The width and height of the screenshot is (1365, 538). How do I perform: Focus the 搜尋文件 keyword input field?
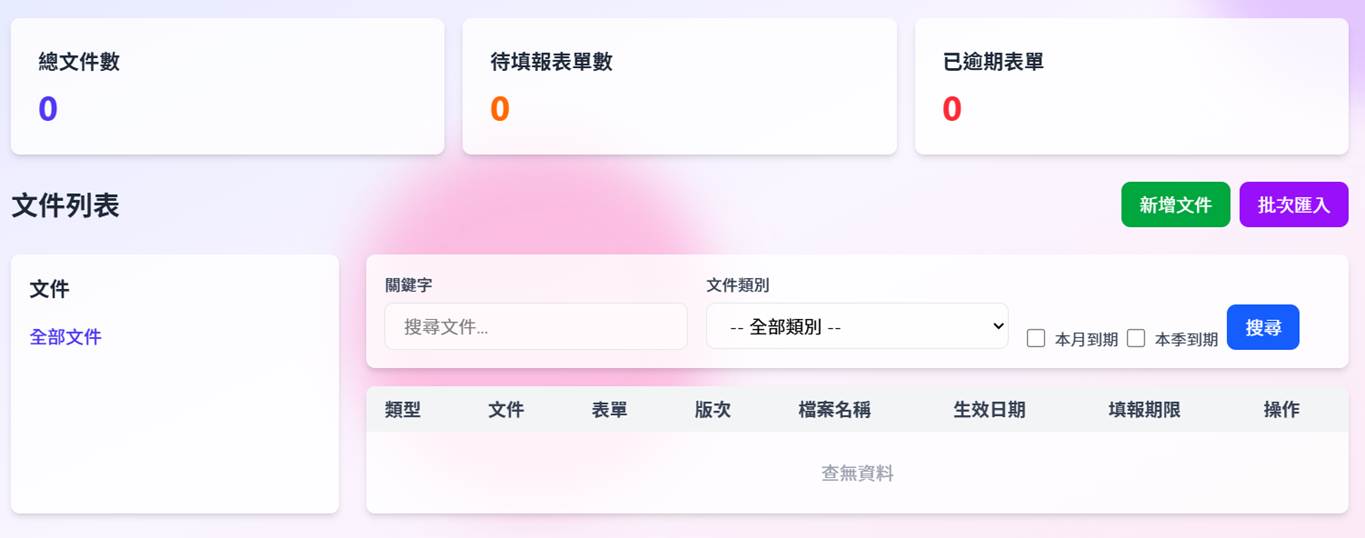536,327
